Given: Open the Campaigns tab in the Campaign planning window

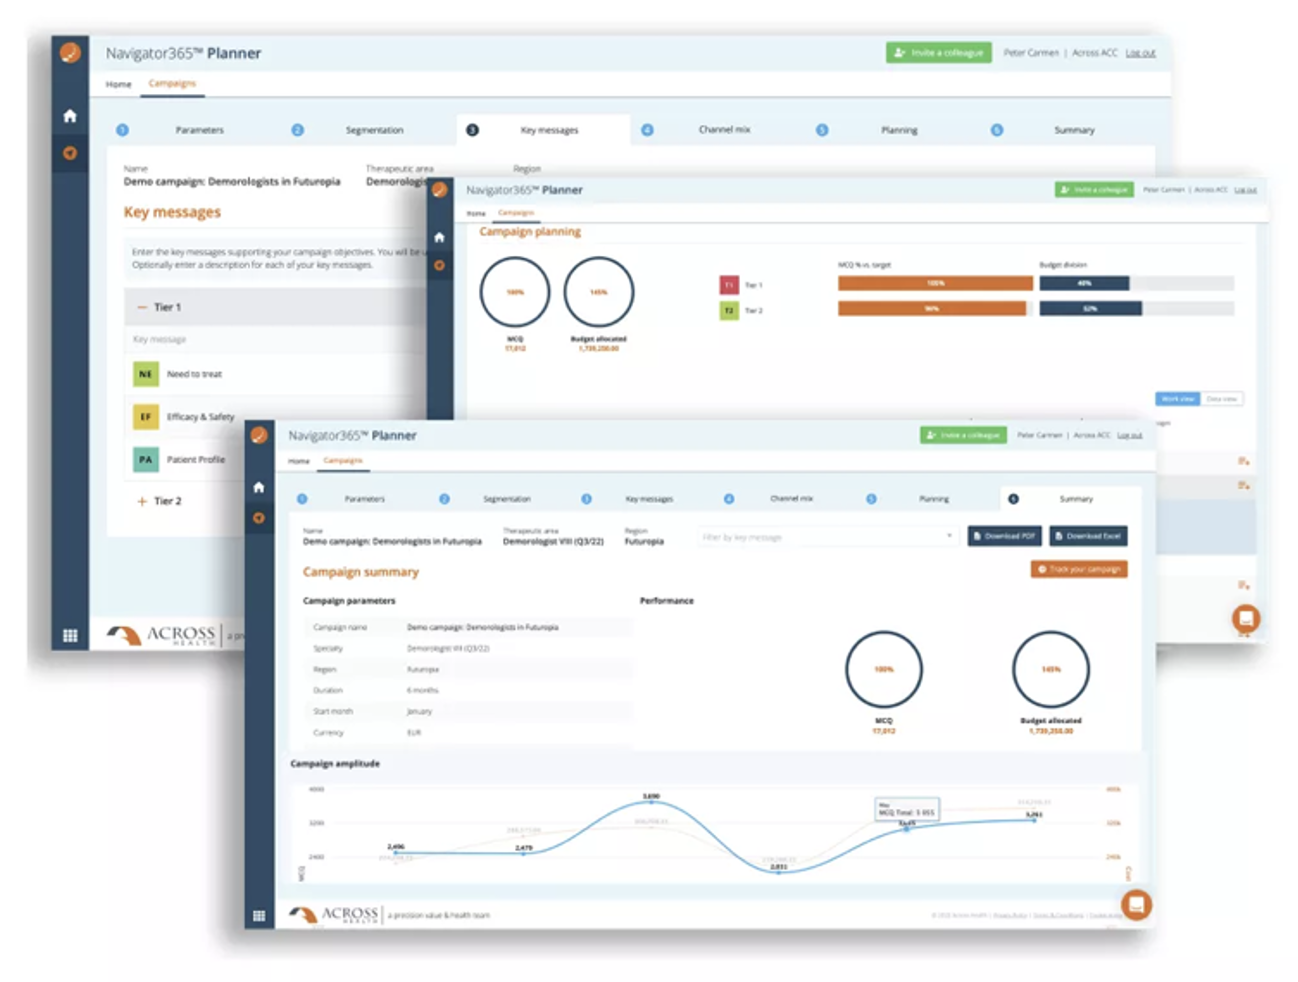Looking at the screenshot, I should [x=516, y=212].
